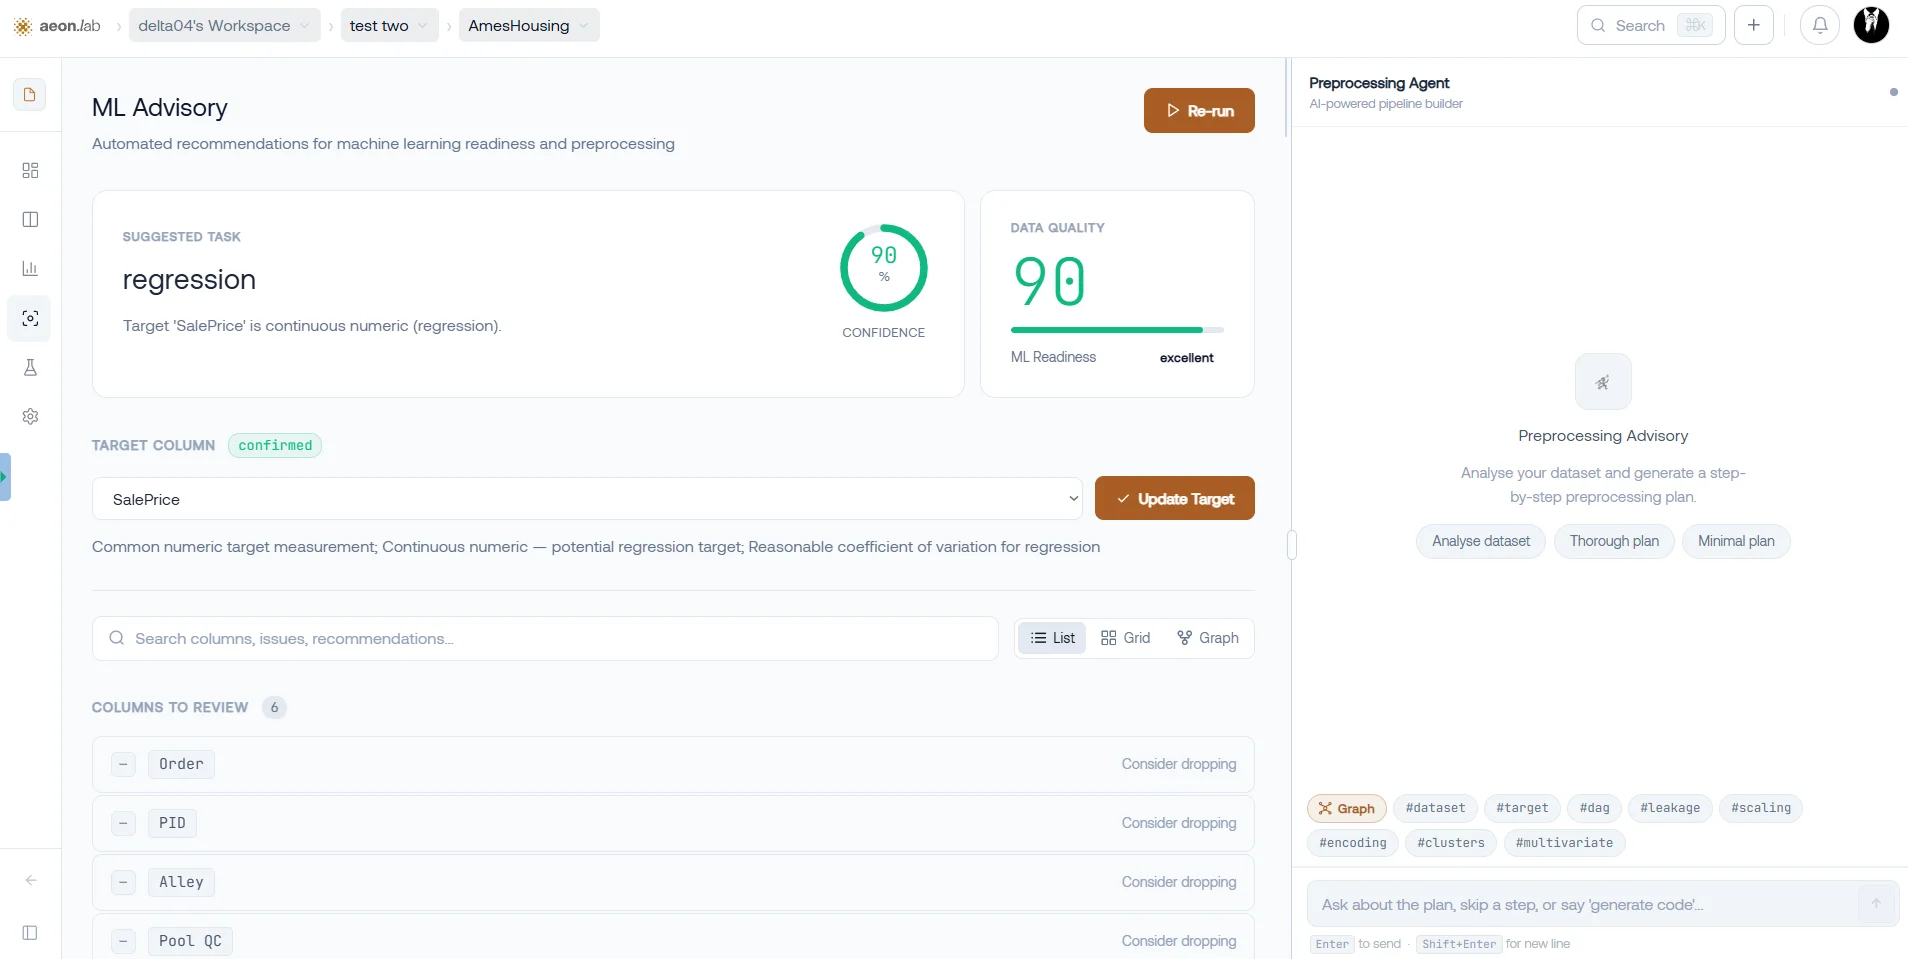Insert the #leakage tag
This screenshot has width=1908, height=959.
click(1670, 808)
